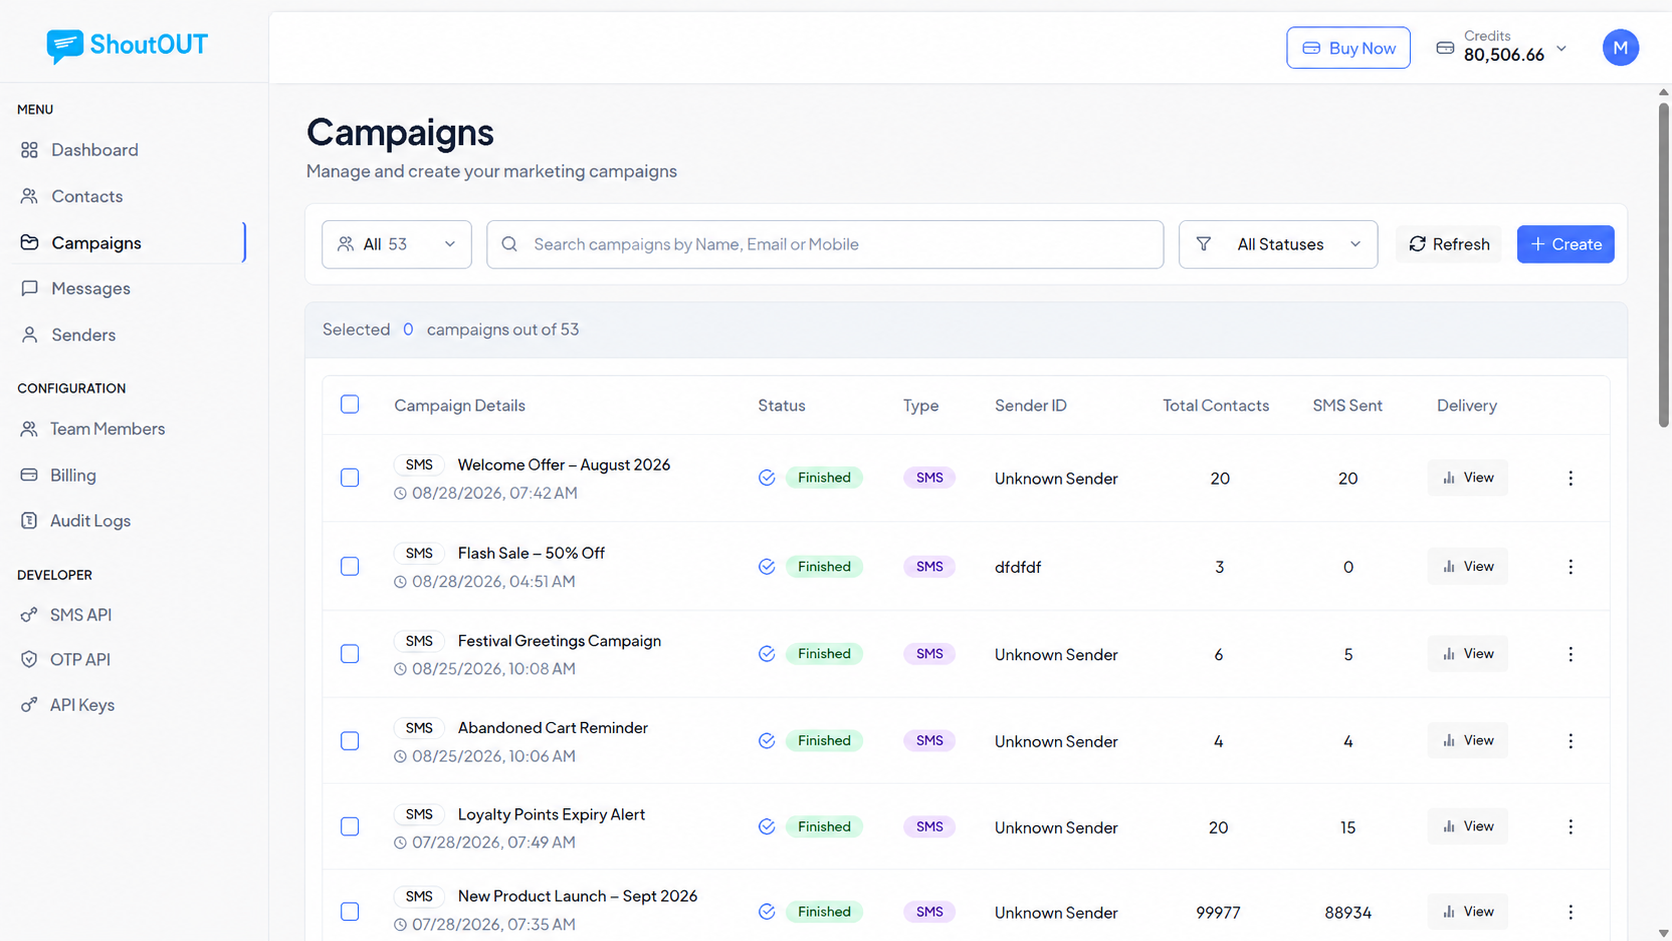
Task: Click the people icon in All 53
Action: (x=346, y=244)
